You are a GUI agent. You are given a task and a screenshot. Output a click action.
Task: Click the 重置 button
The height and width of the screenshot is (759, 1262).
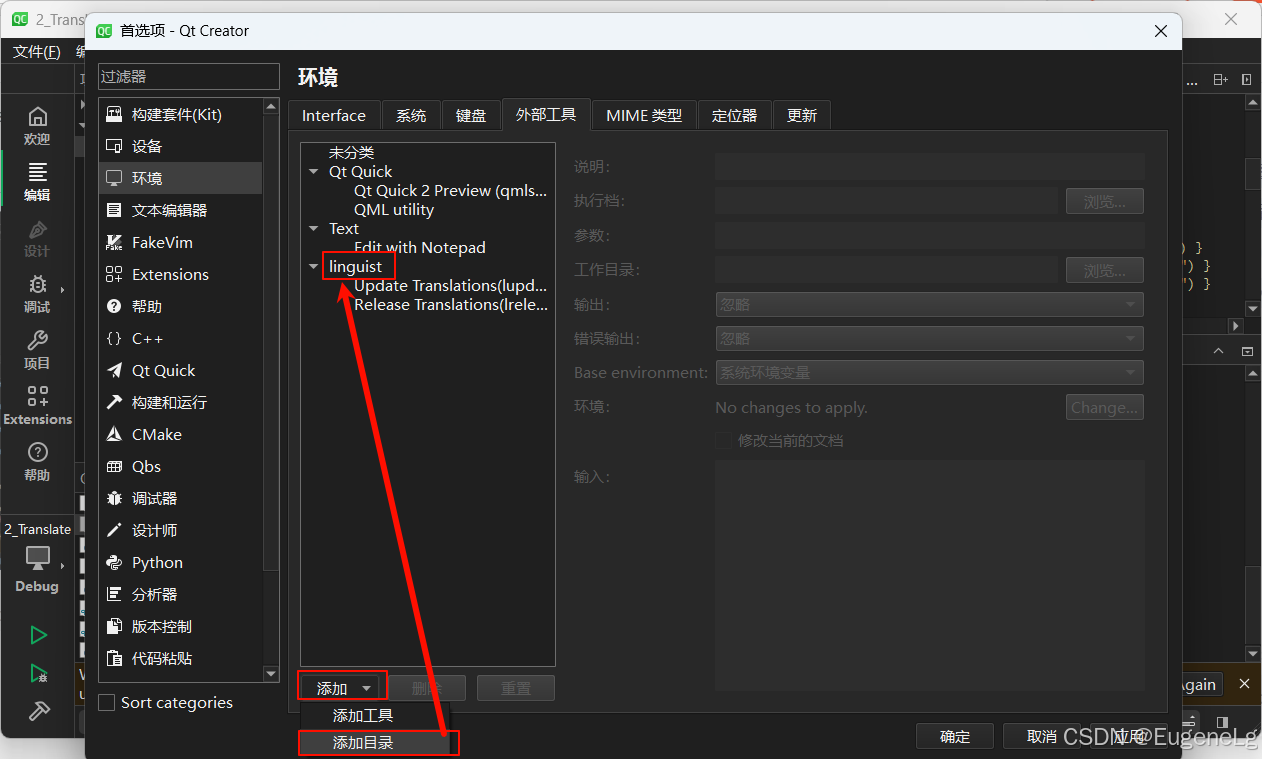tap(515, 688)
